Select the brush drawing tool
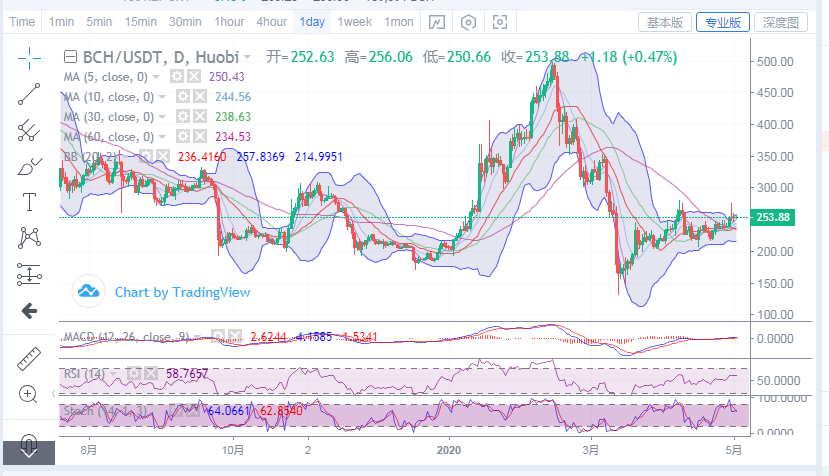 click(29, 166)
